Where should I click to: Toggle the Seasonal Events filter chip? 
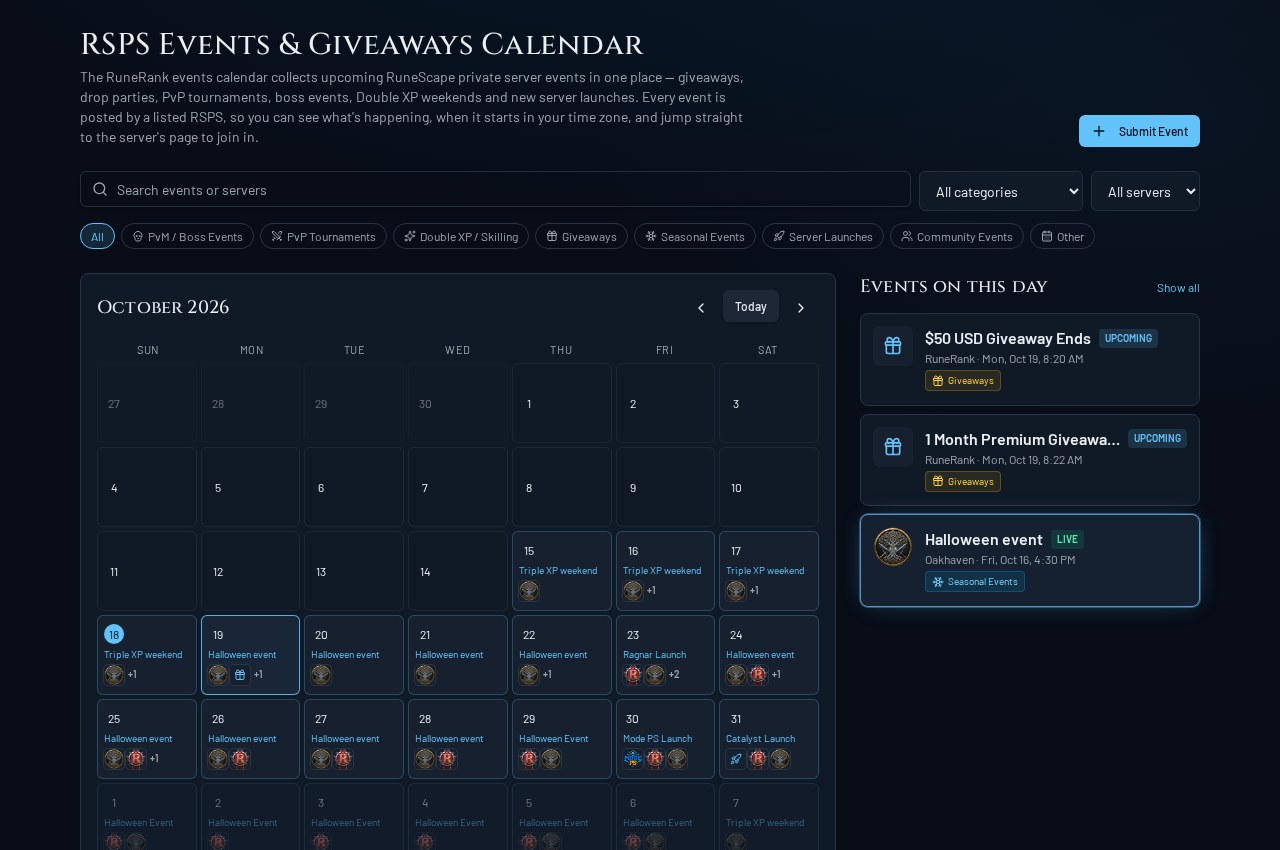pyautogui.click(x=695, y=236)
